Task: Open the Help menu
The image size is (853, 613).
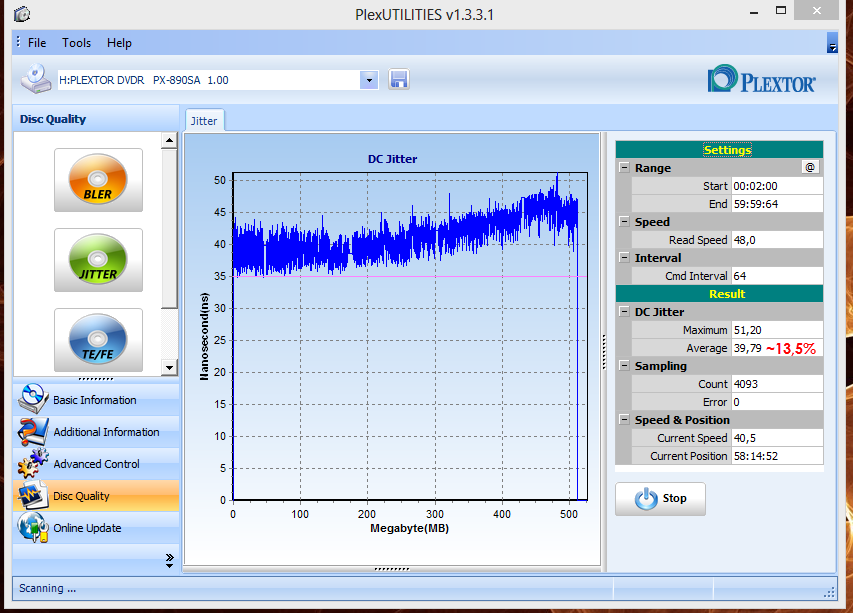Action: 119,43
